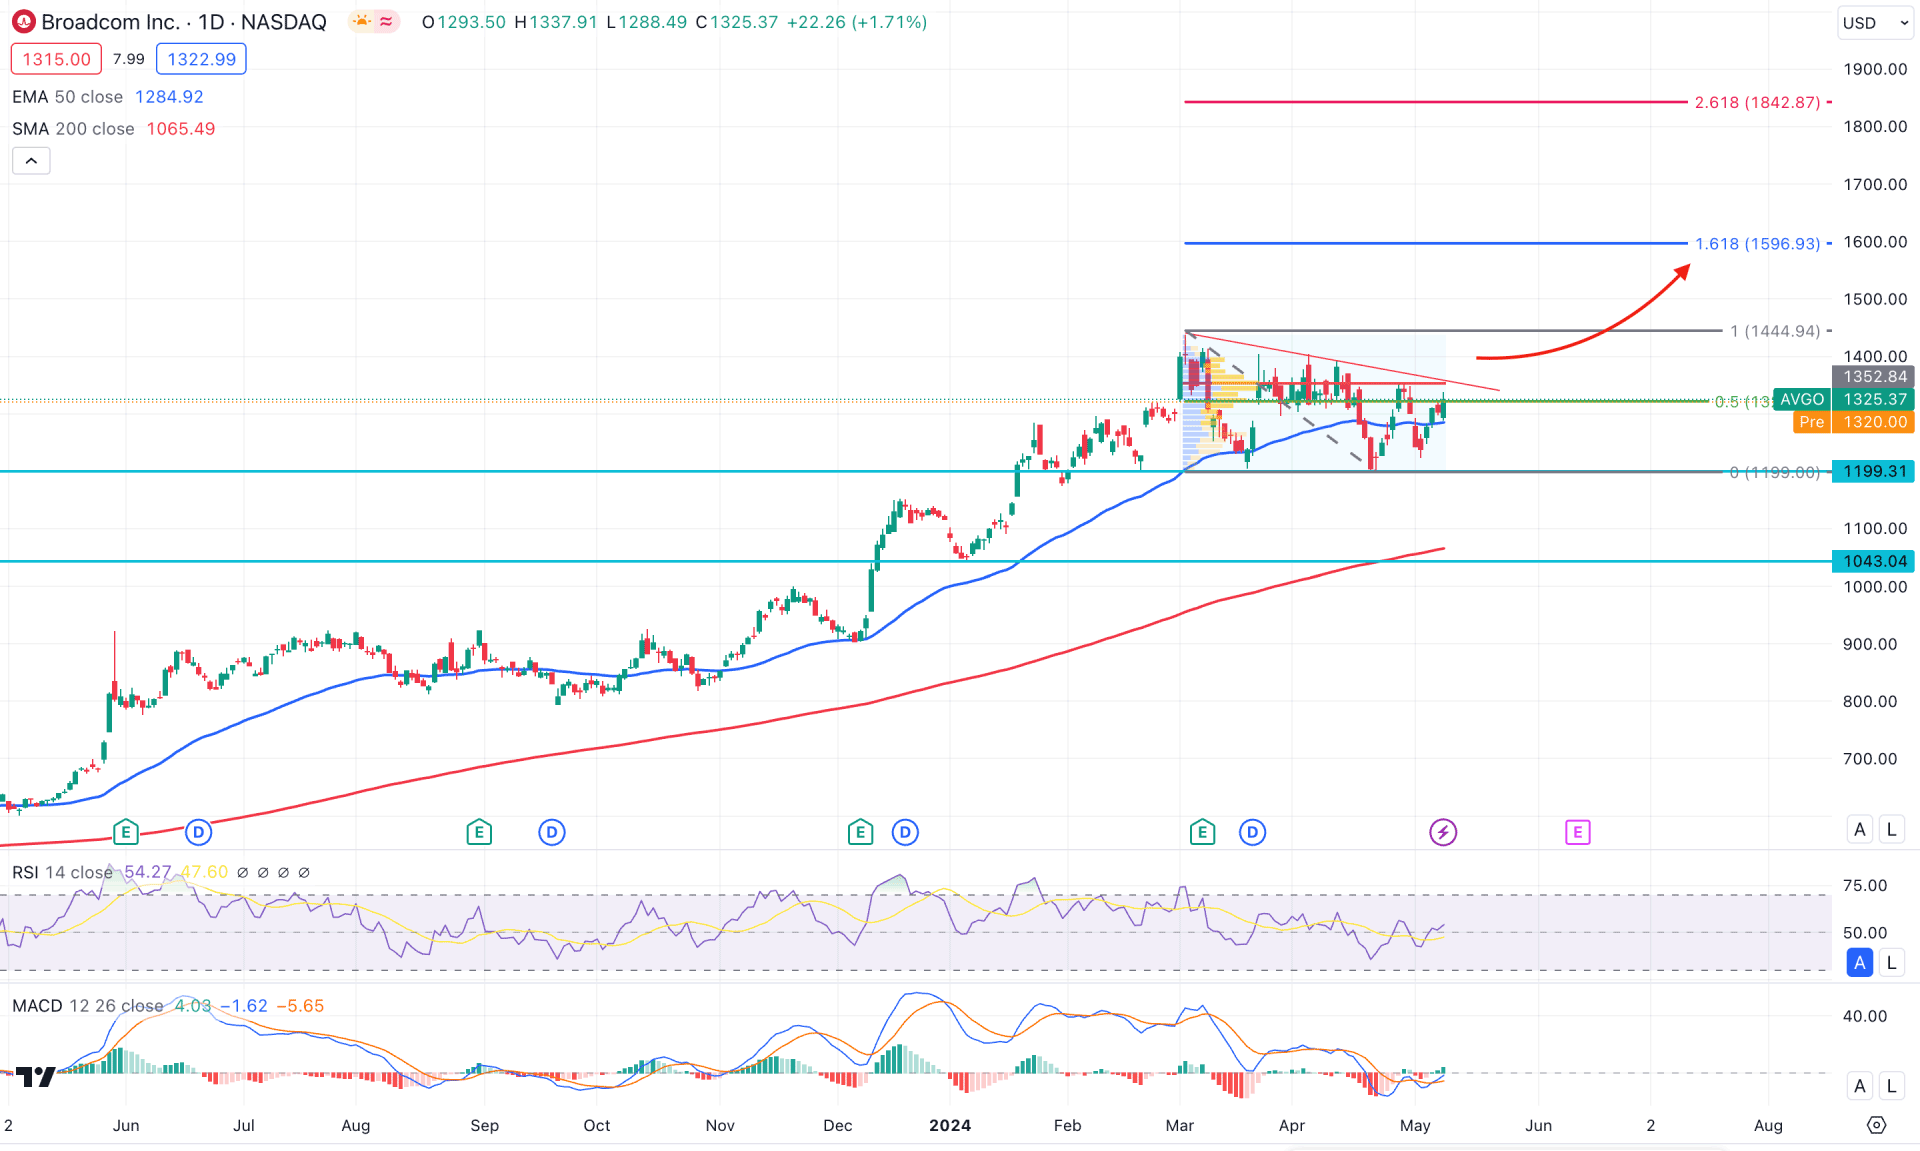This screenshot has height=1151, width=1920.
Task: Click the high value H1337.91
Action: click(x=556, y=22)
